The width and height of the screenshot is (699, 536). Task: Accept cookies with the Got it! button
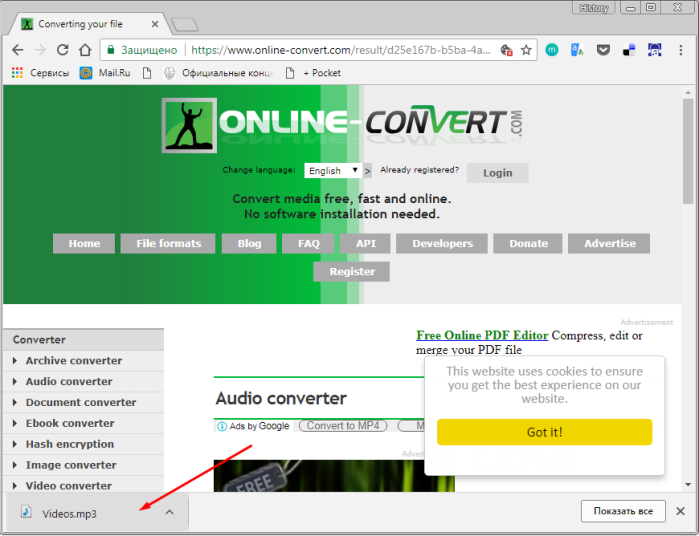544,432
